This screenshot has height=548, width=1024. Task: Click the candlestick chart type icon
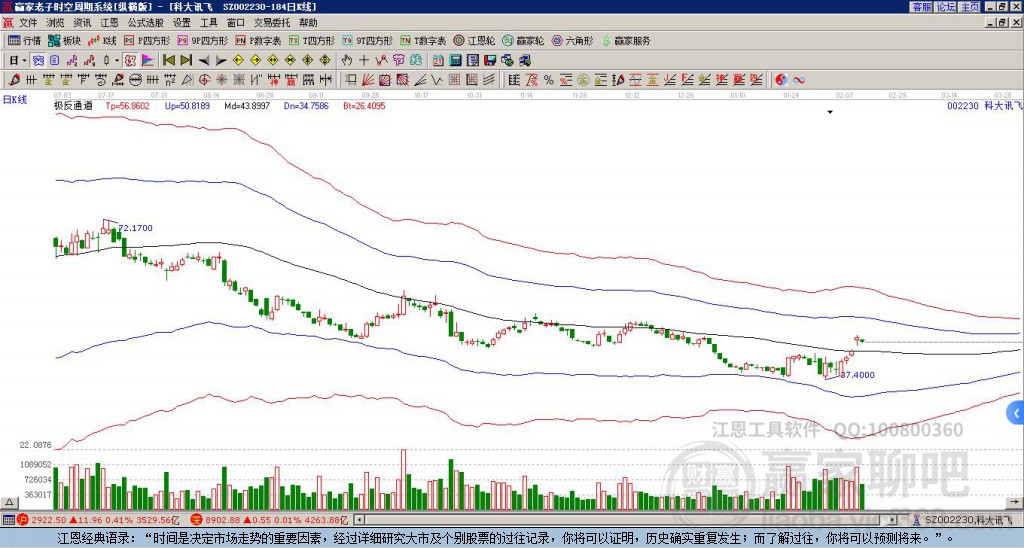[106, 61]
